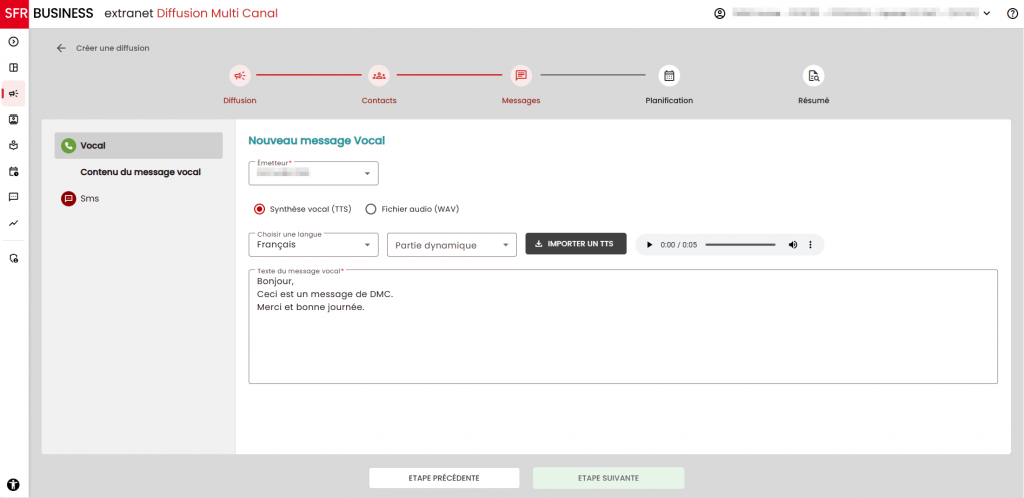Click the IMPORTER UN TTS button

click(575, 244)
